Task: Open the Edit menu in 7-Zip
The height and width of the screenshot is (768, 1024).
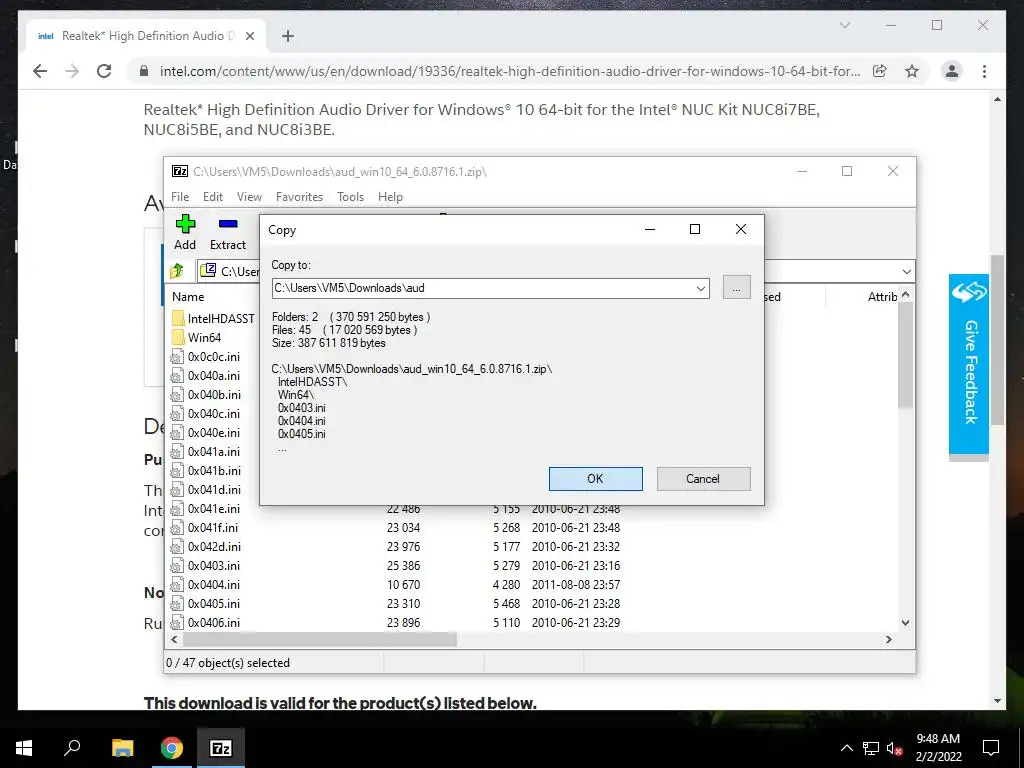Action: click(x=213, y=197)
